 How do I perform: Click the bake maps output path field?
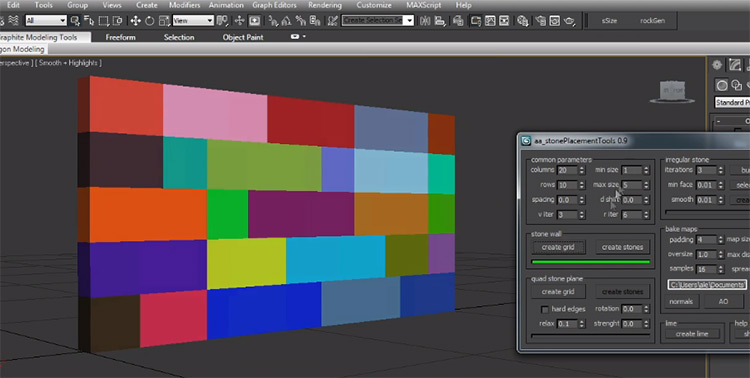tap(707, 285)
